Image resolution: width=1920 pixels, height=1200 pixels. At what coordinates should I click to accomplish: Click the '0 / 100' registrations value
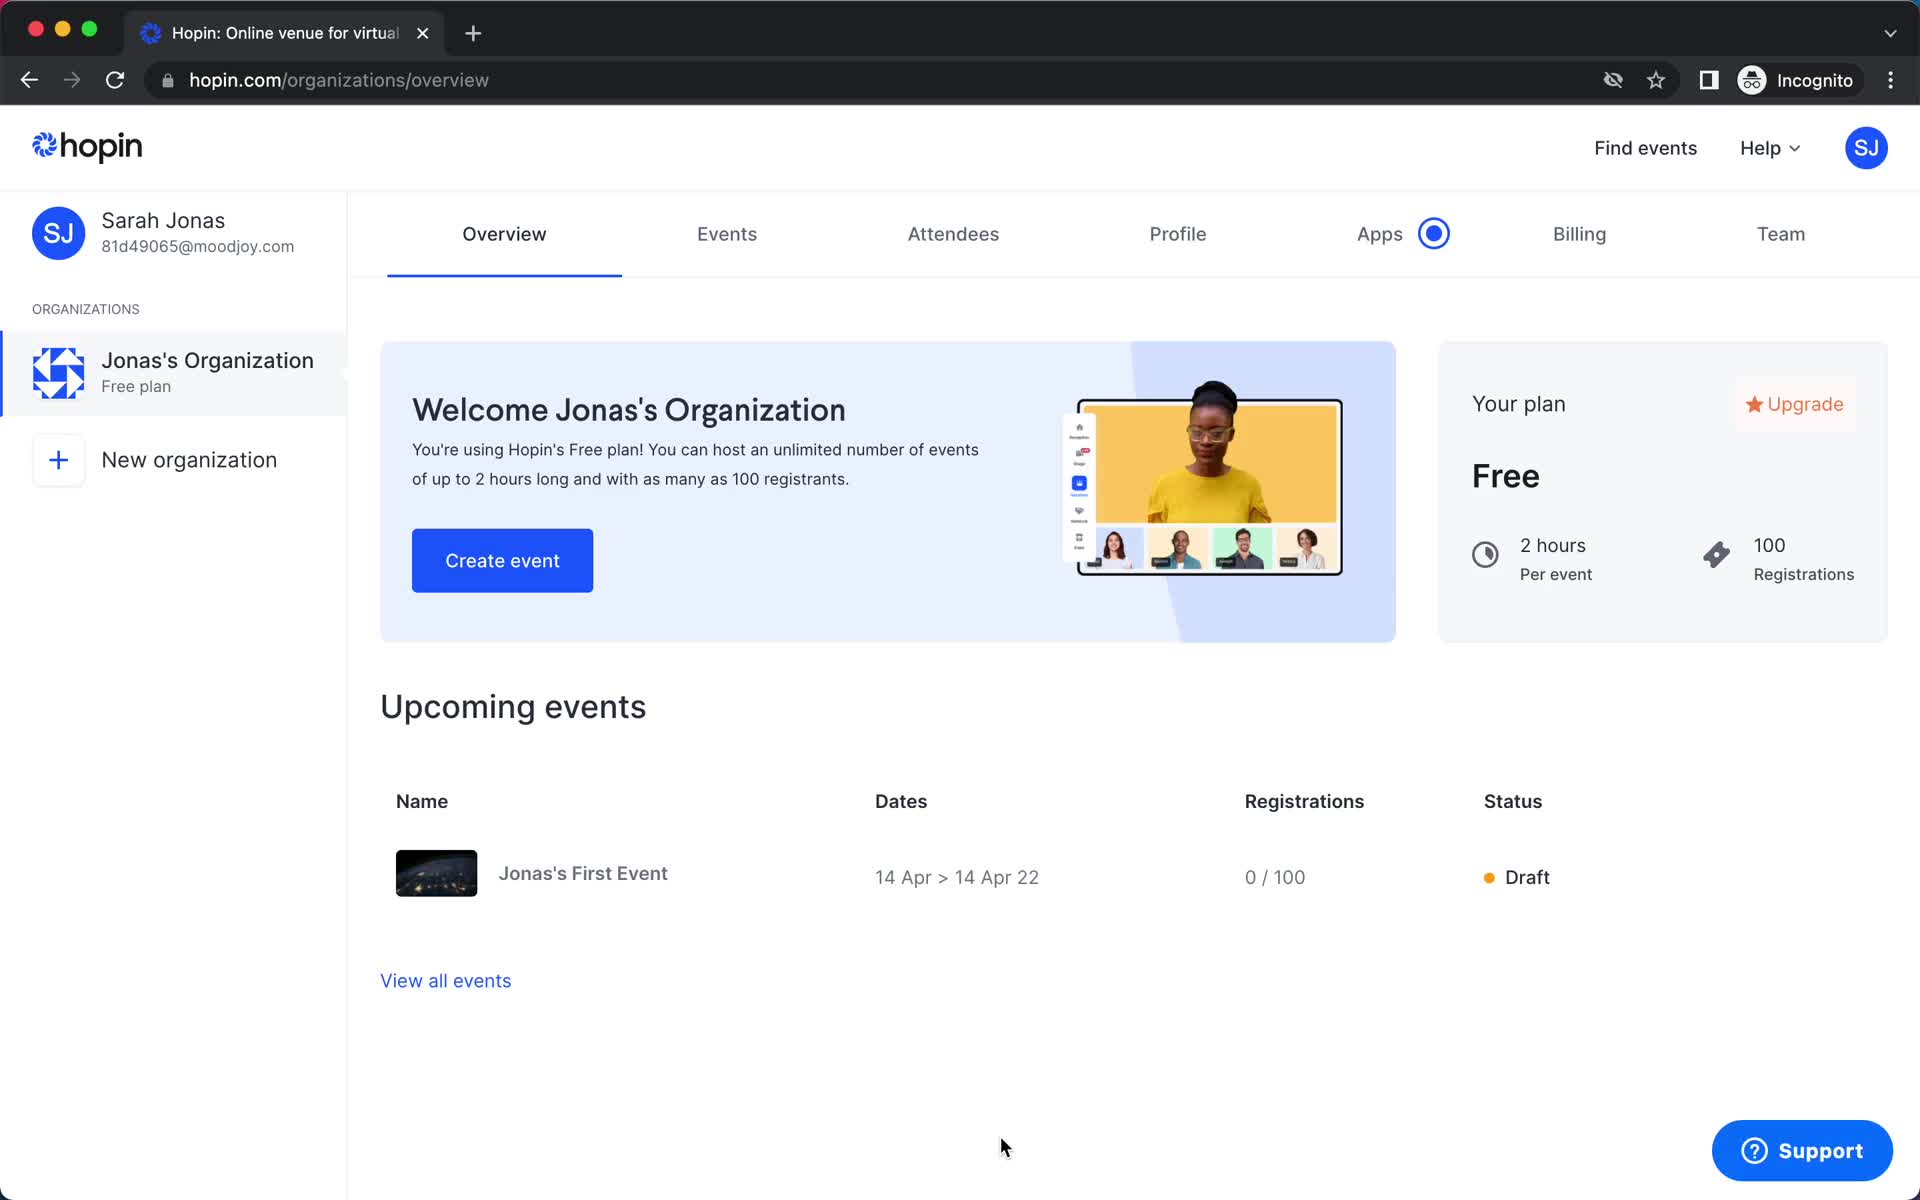tap(1275, 877)
